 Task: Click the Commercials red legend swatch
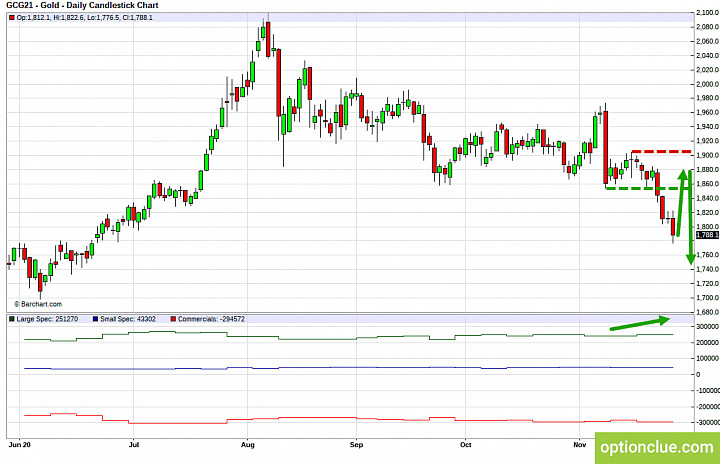click(x=173, y=319)
